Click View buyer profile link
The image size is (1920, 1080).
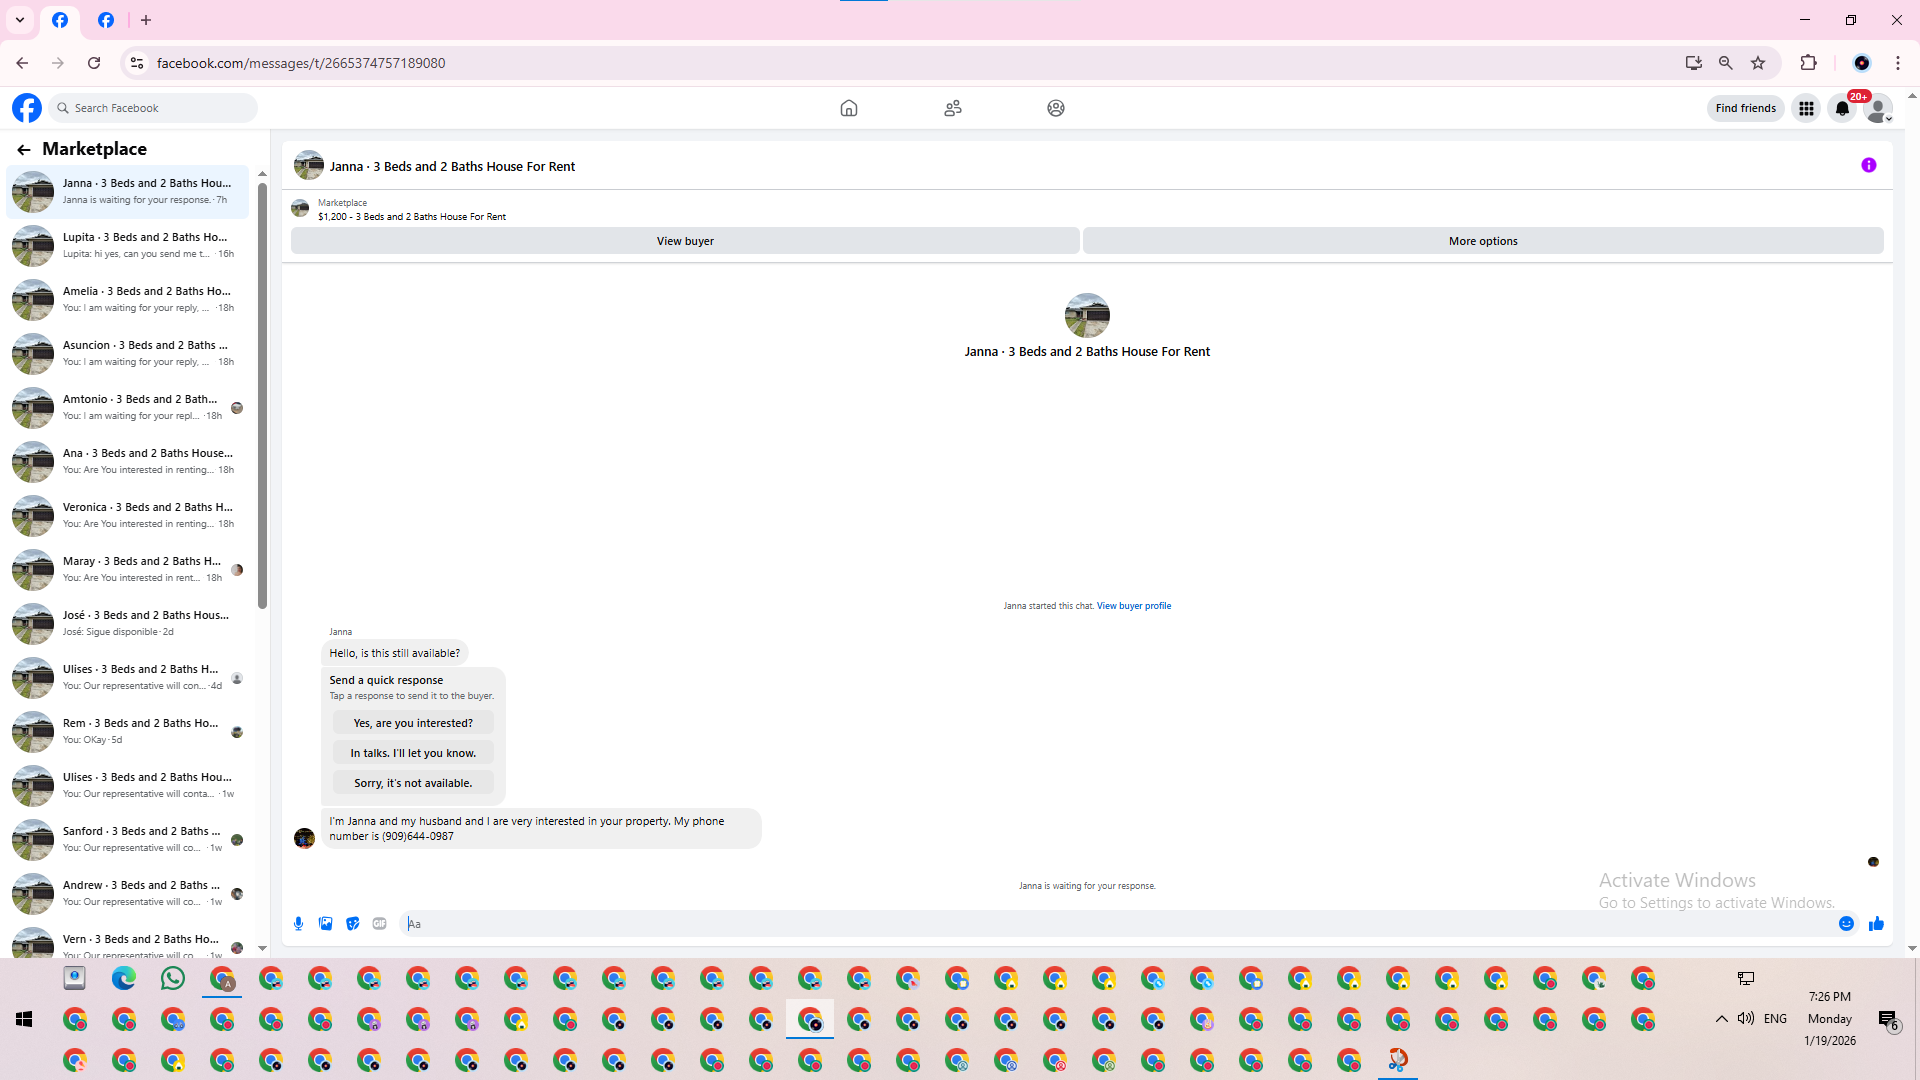pos(1133,606)
